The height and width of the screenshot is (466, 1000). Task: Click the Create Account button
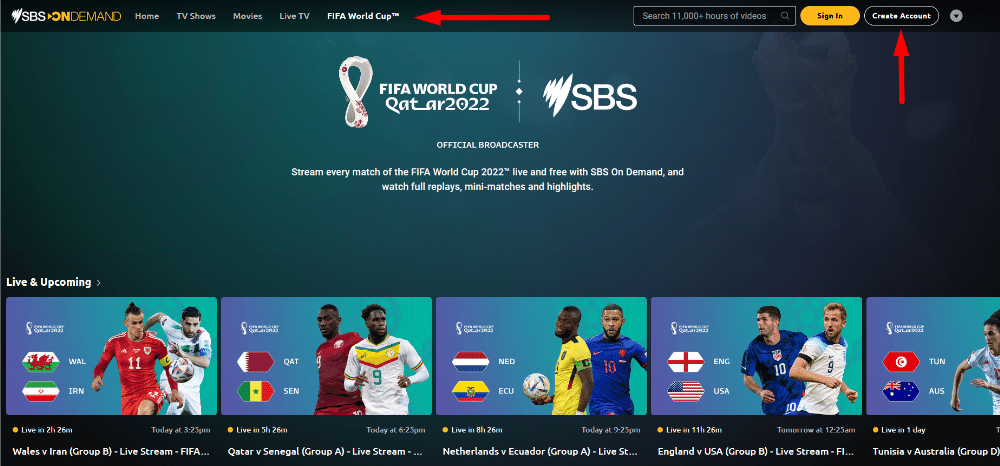pos(901,16)
